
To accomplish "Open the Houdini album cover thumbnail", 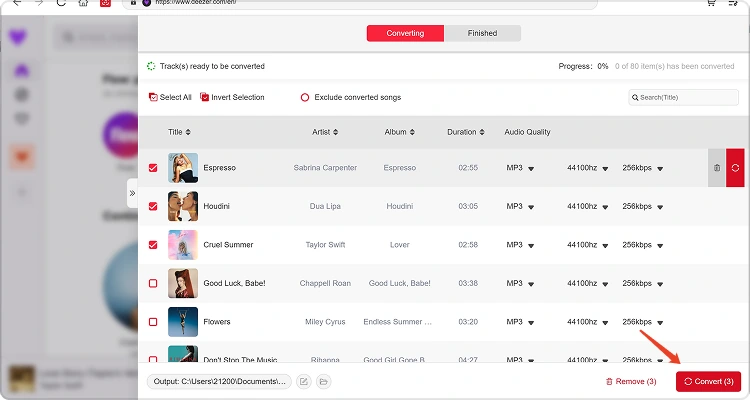I will point(183,206).
